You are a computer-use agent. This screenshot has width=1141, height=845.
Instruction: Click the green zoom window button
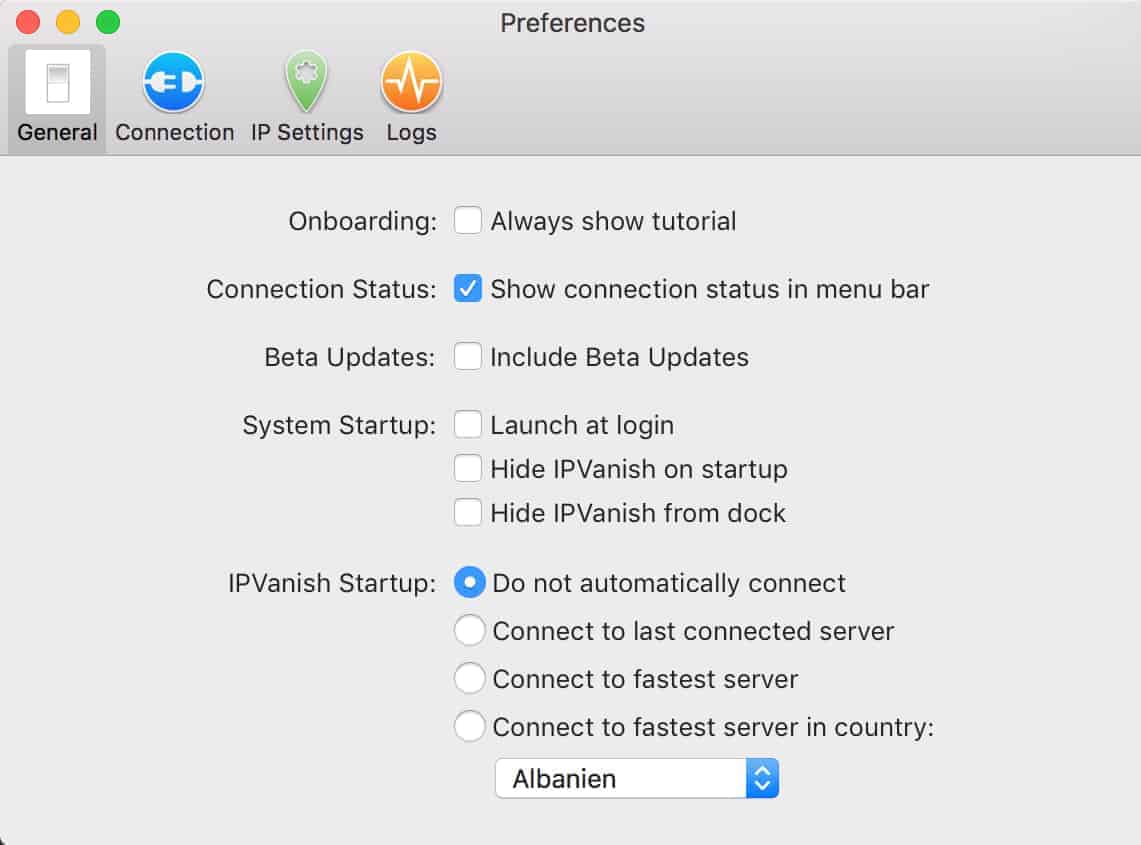(x=108, y=22)
